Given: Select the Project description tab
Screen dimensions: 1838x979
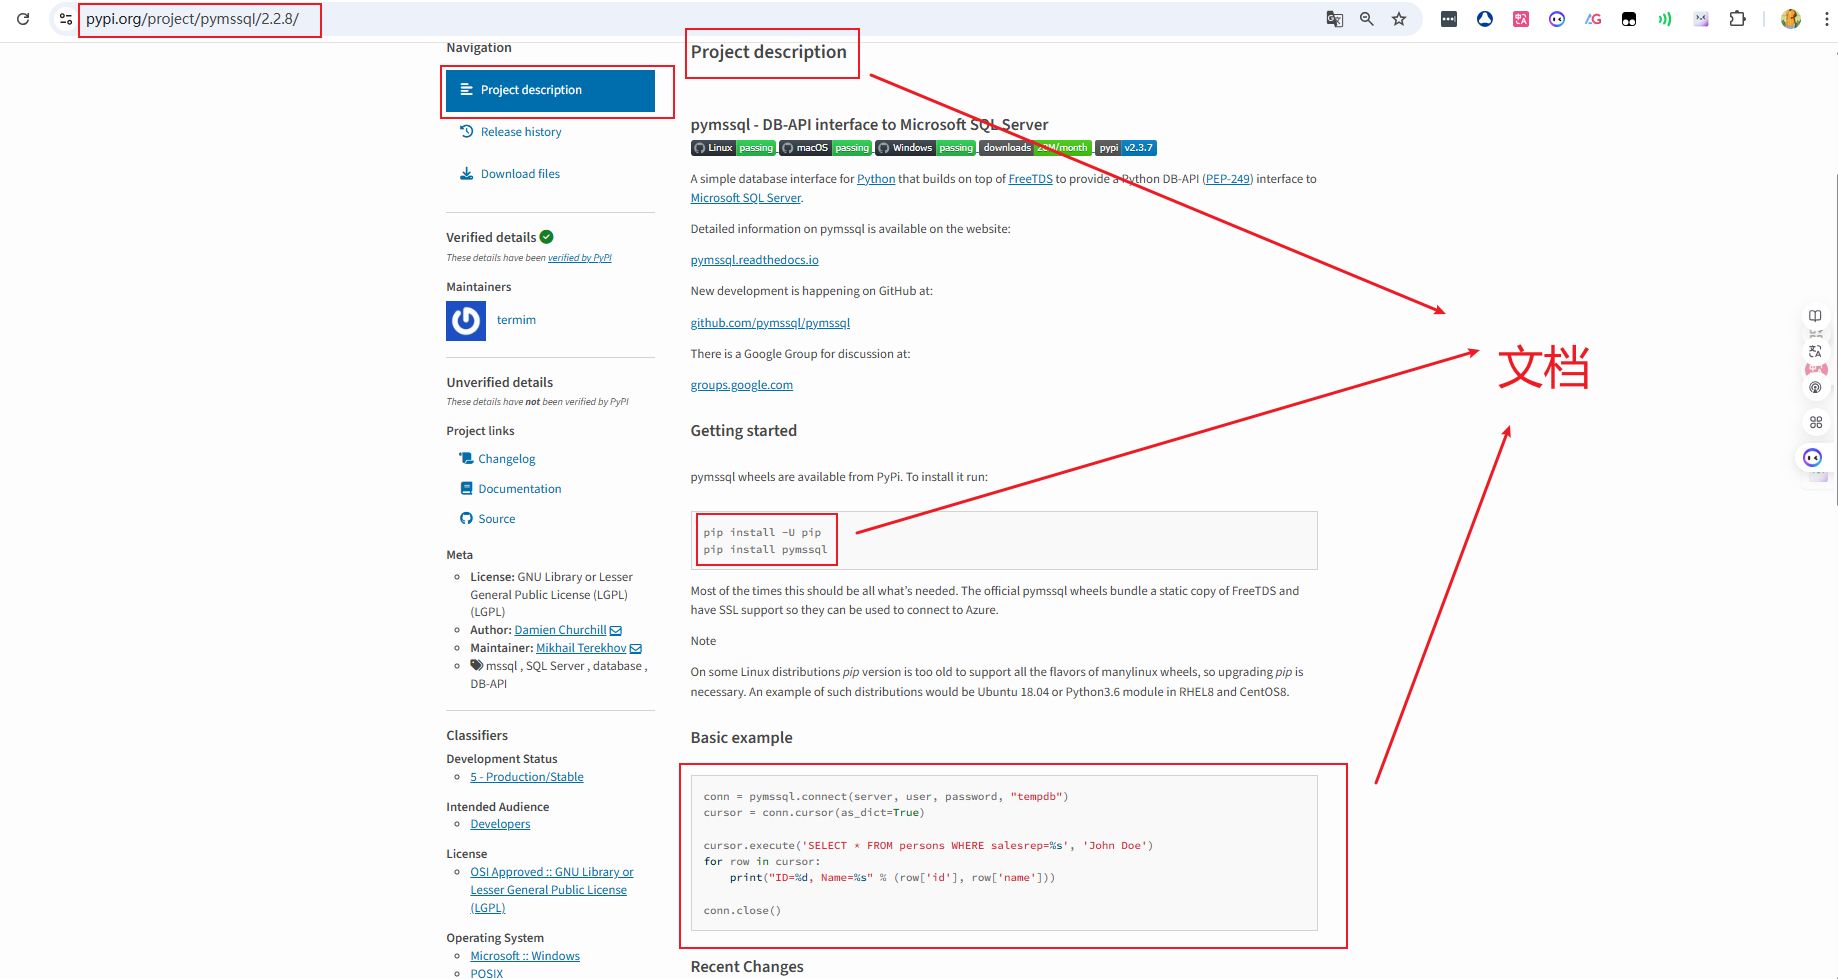Looking at the screenshot, I should tap(550, 90).
